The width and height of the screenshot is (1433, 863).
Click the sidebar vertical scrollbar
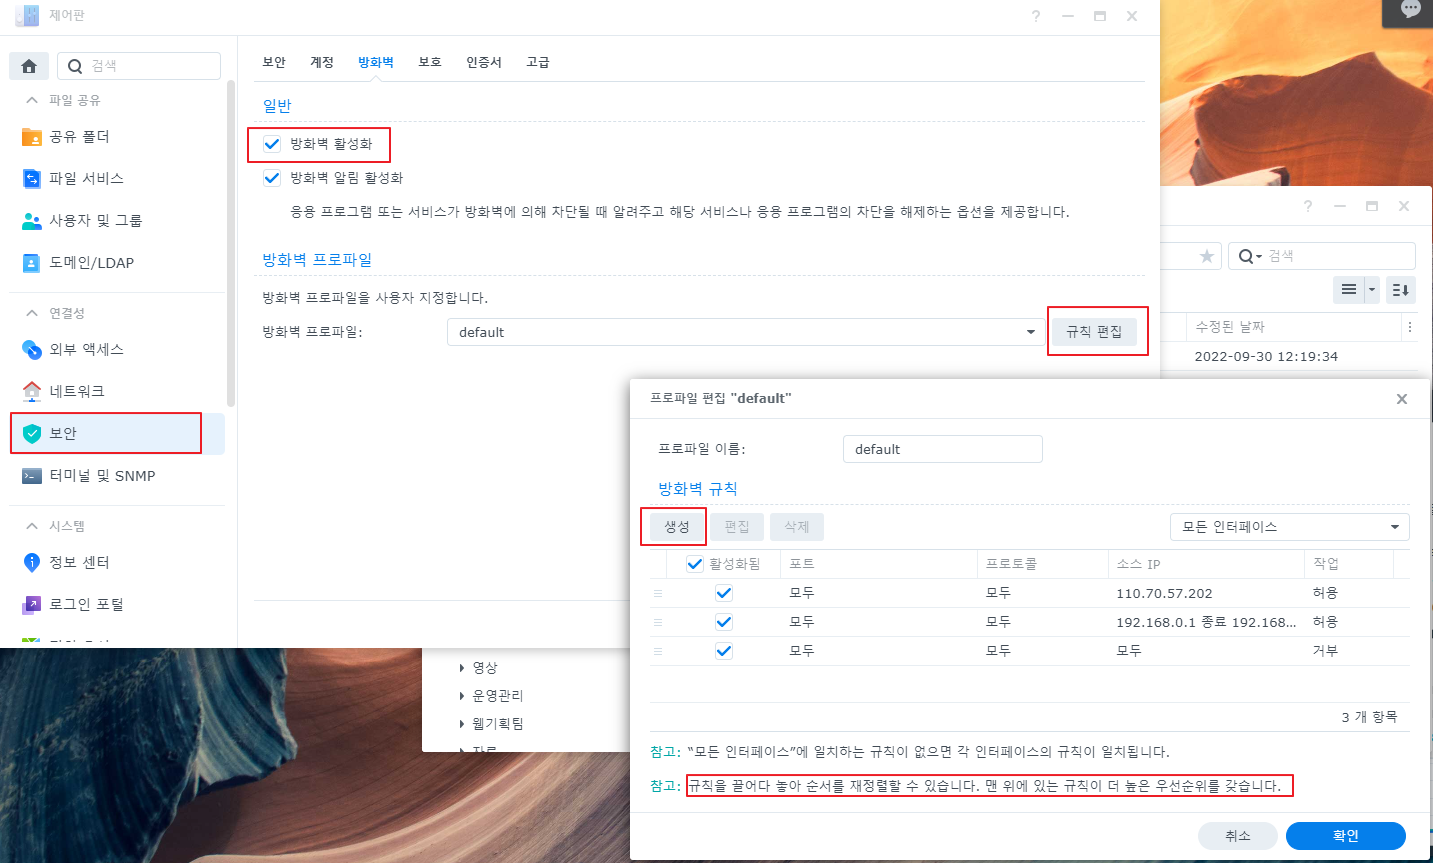click(x=231, y=245)
